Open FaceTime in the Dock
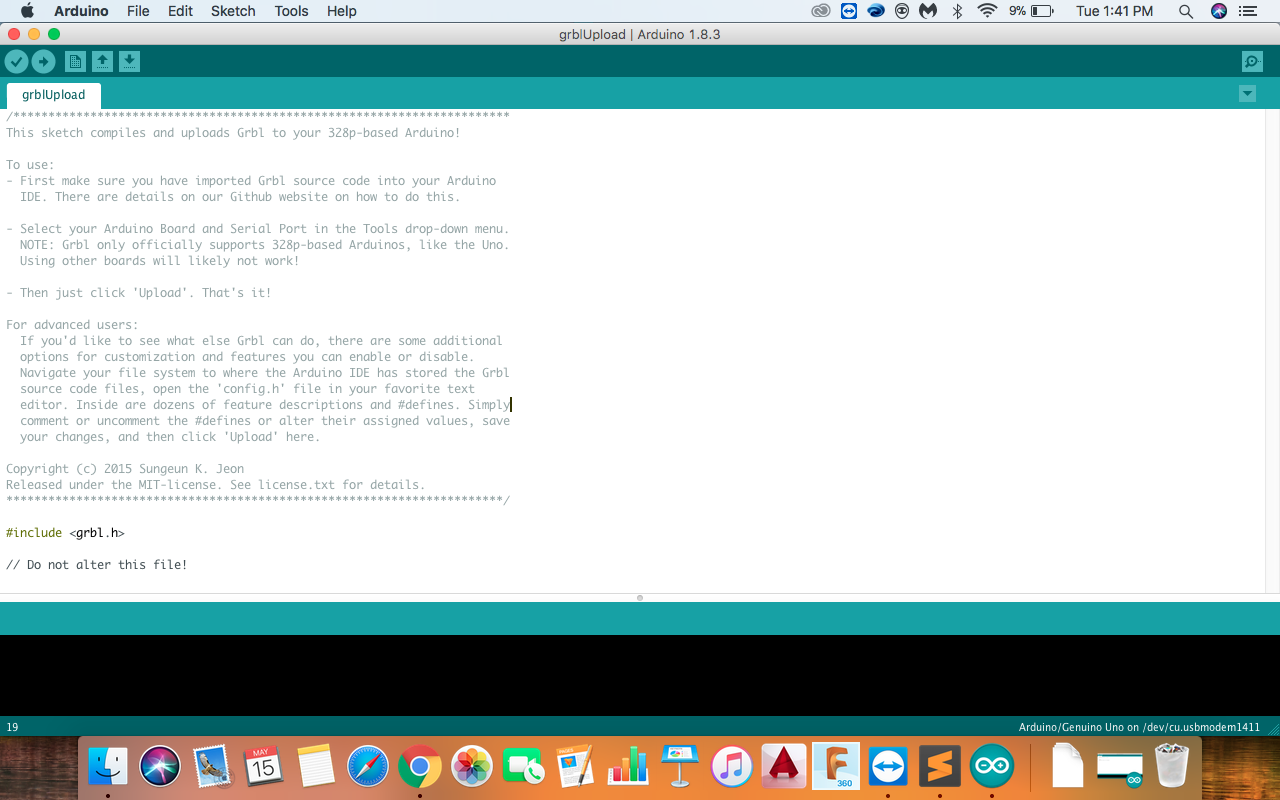The width and height of the screenshot is (1280, 800). click(524, 767)
